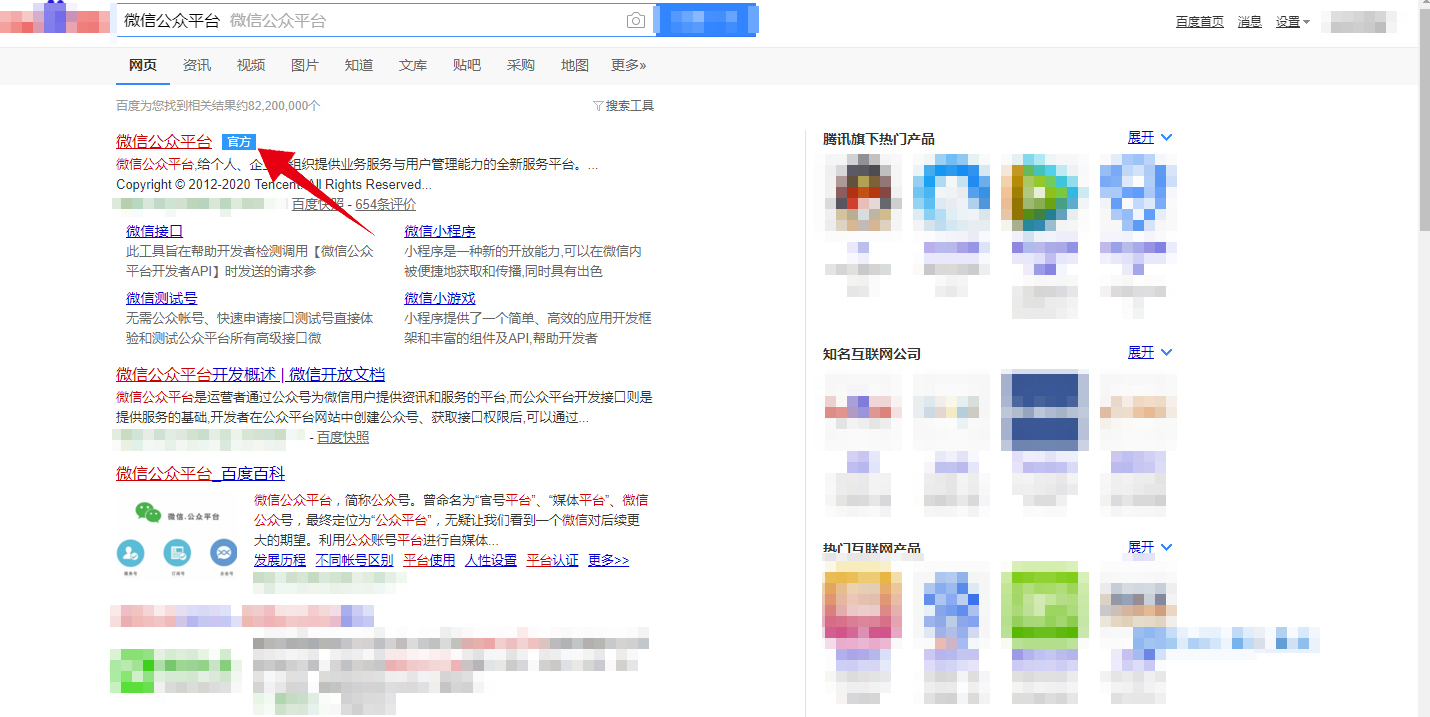Open the 微信测试号 sublink
The width and height of the screenshot is (1430, 717).
(162, 298)
